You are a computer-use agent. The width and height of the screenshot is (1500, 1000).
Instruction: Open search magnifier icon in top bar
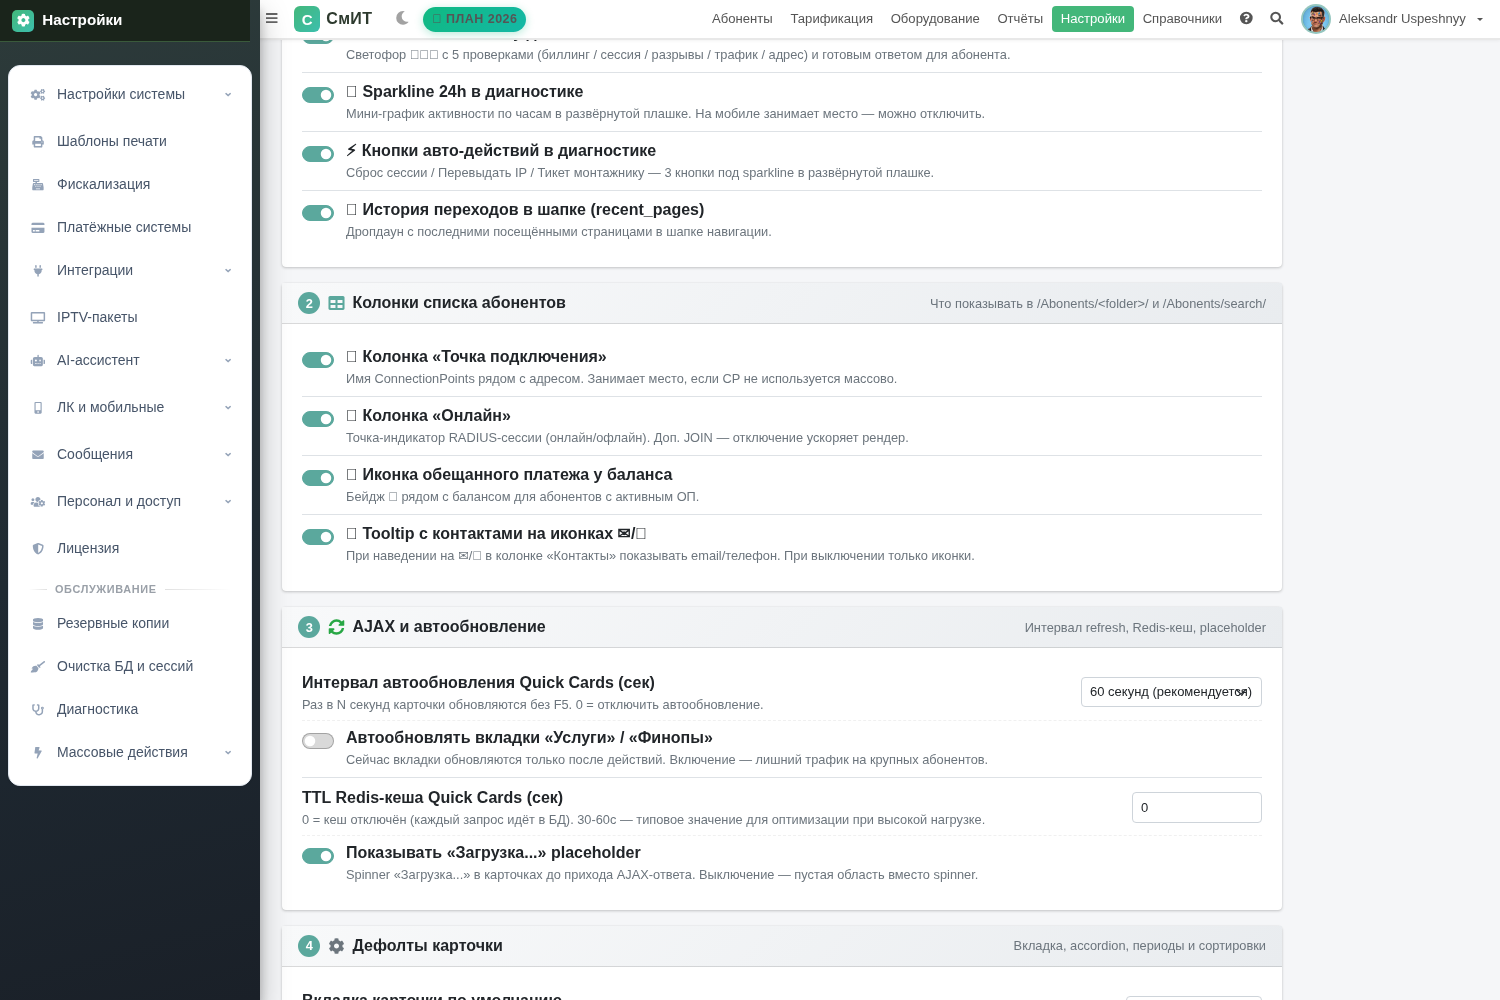pyautogui.click(x=1277, y=18)
